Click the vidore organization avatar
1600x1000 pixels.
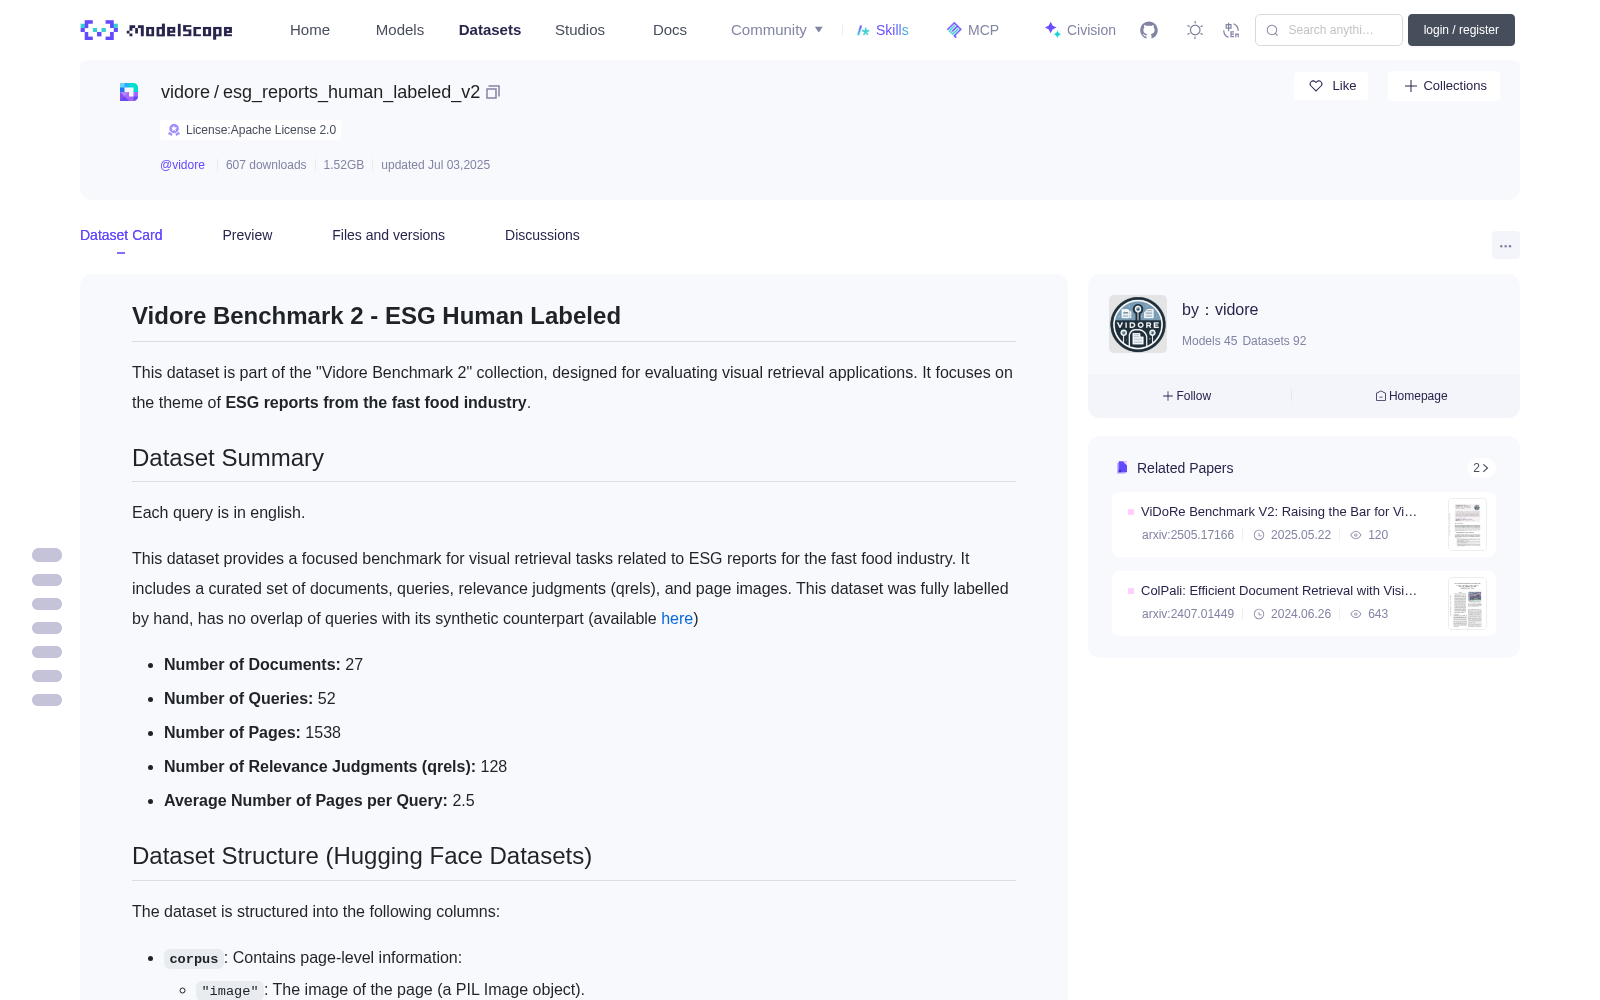click(1138, 324)
